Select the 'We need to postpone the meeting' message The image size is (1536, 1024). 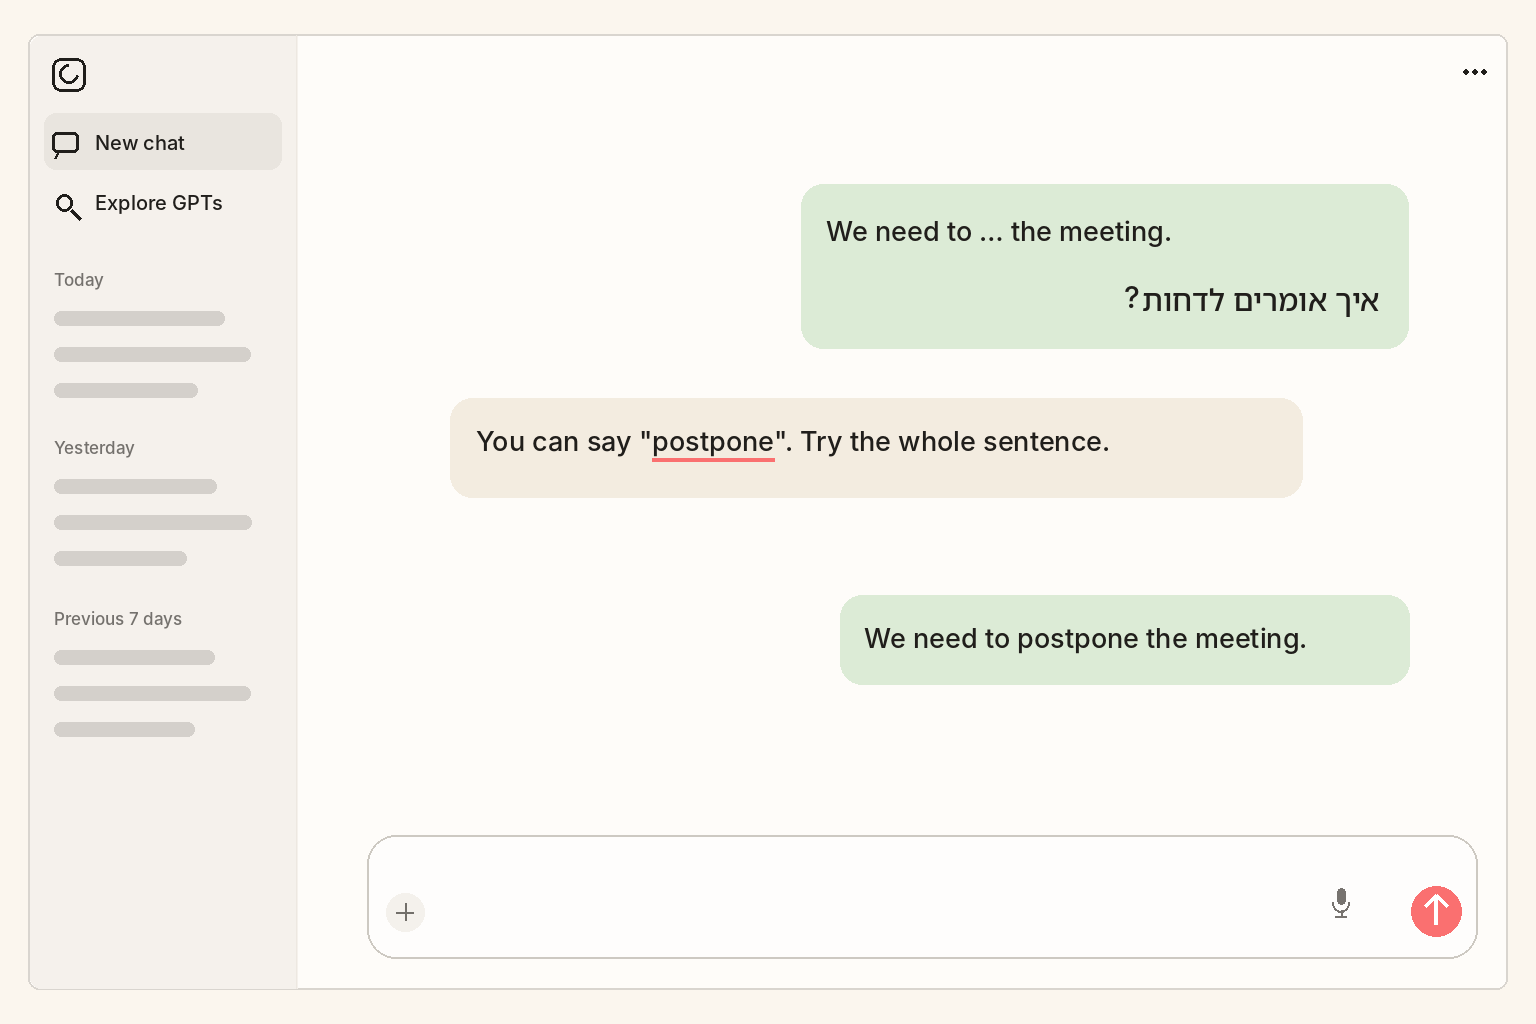(1124, 640)
